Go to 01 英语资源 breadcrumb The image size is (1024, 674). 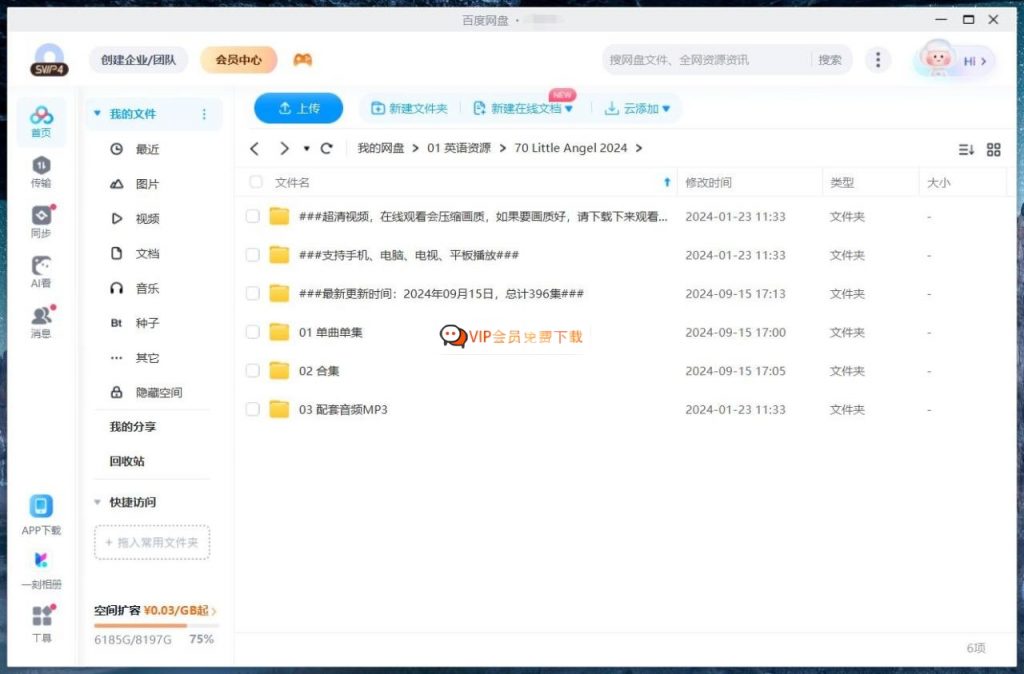[459, 148]
